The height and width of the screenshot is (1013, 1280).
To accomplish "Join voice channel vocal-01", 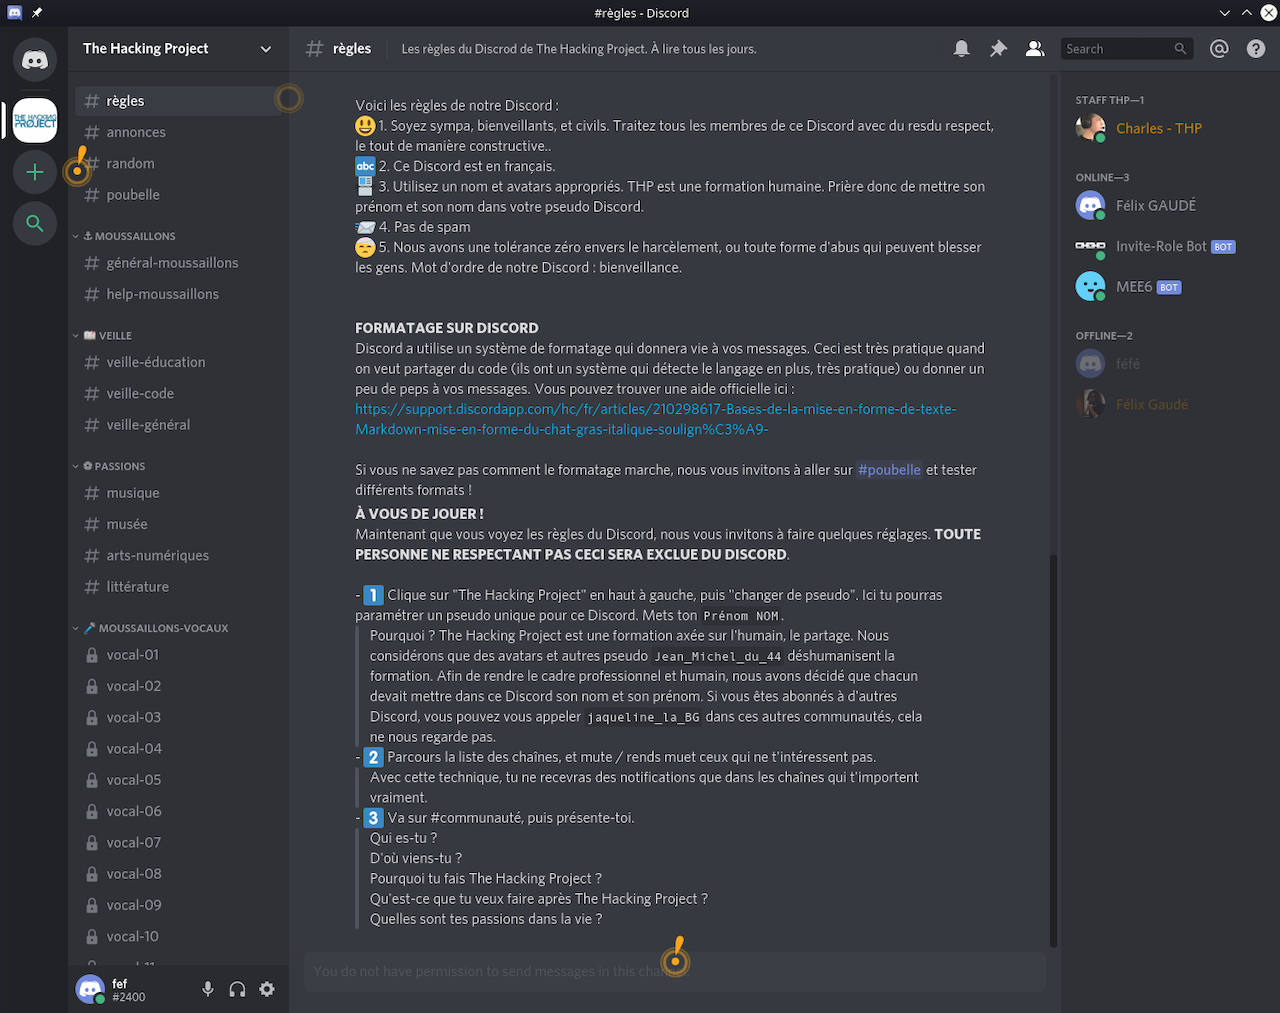I will pos(178,655).
